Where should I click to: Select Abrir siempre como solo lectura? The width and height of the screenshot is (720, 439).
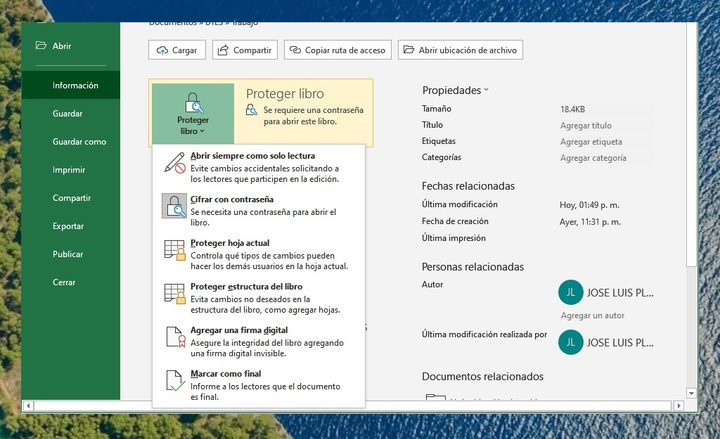pyautogui.click(x=259, y=167)
